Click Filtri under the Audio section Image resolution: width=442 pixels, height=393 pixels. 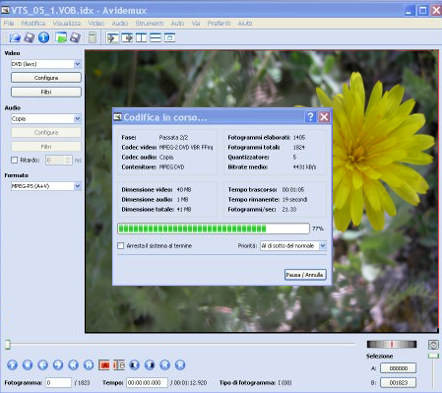coord(46,147)
